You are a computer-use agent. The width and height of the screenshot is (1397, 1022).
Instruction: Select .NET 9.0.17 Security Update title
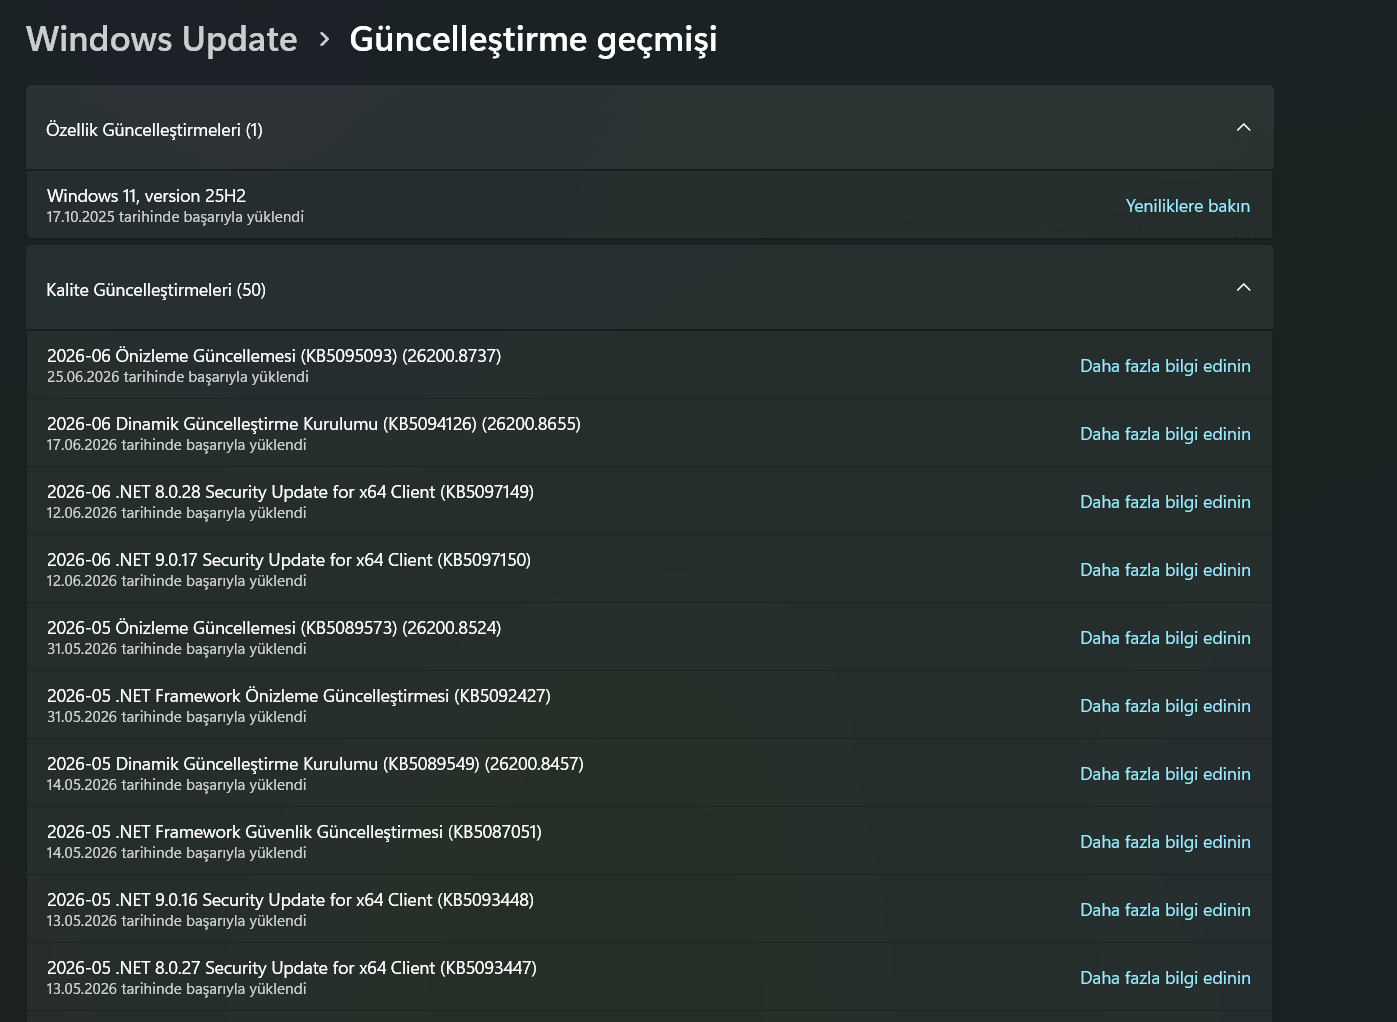[x=289, y=560]
